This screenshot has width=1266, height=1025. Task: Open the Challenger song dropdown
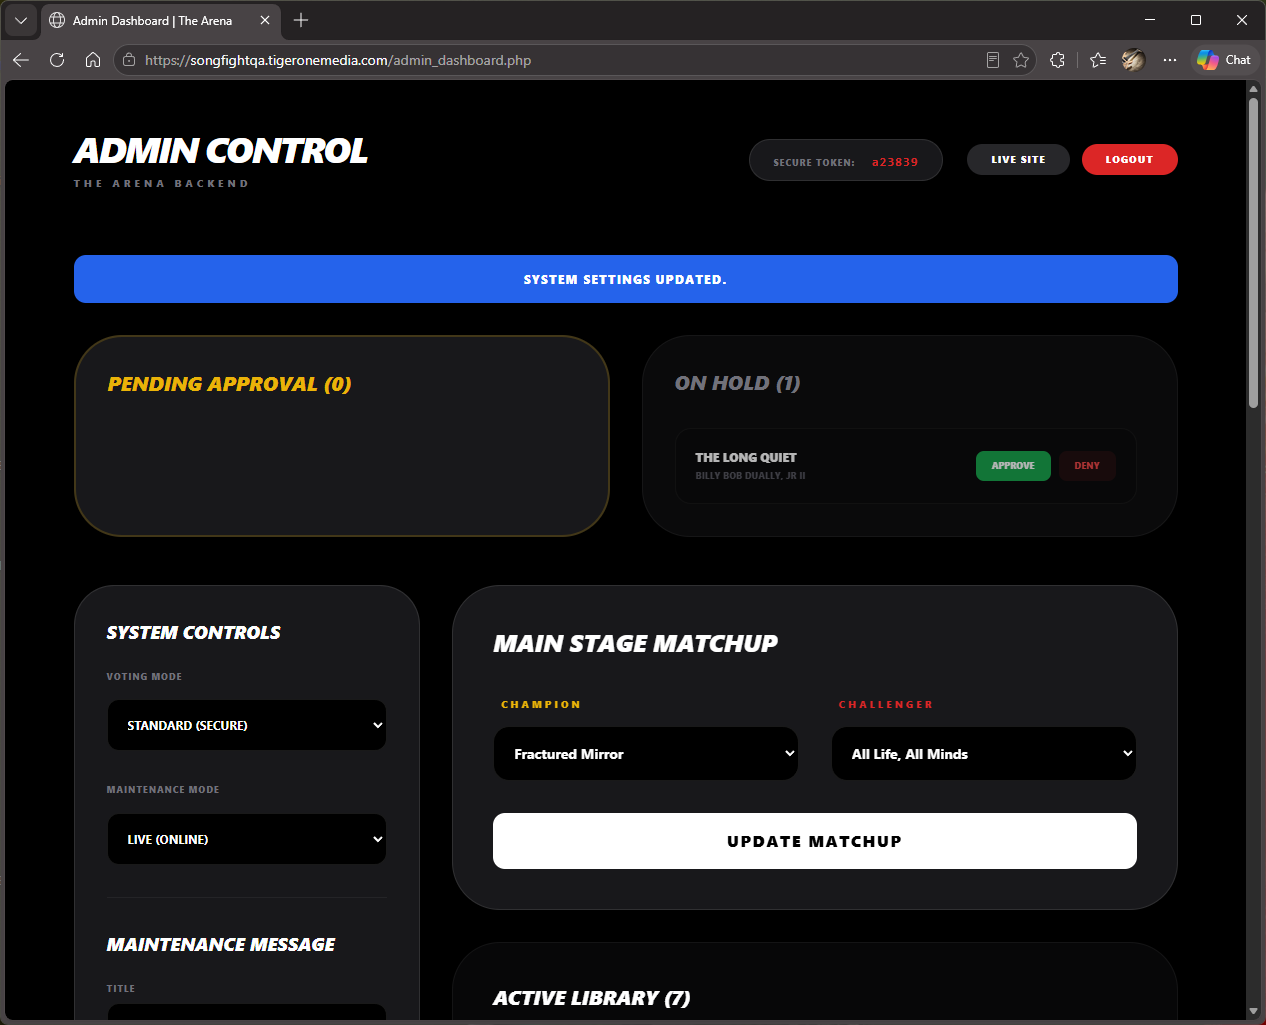tap(984, 754)
